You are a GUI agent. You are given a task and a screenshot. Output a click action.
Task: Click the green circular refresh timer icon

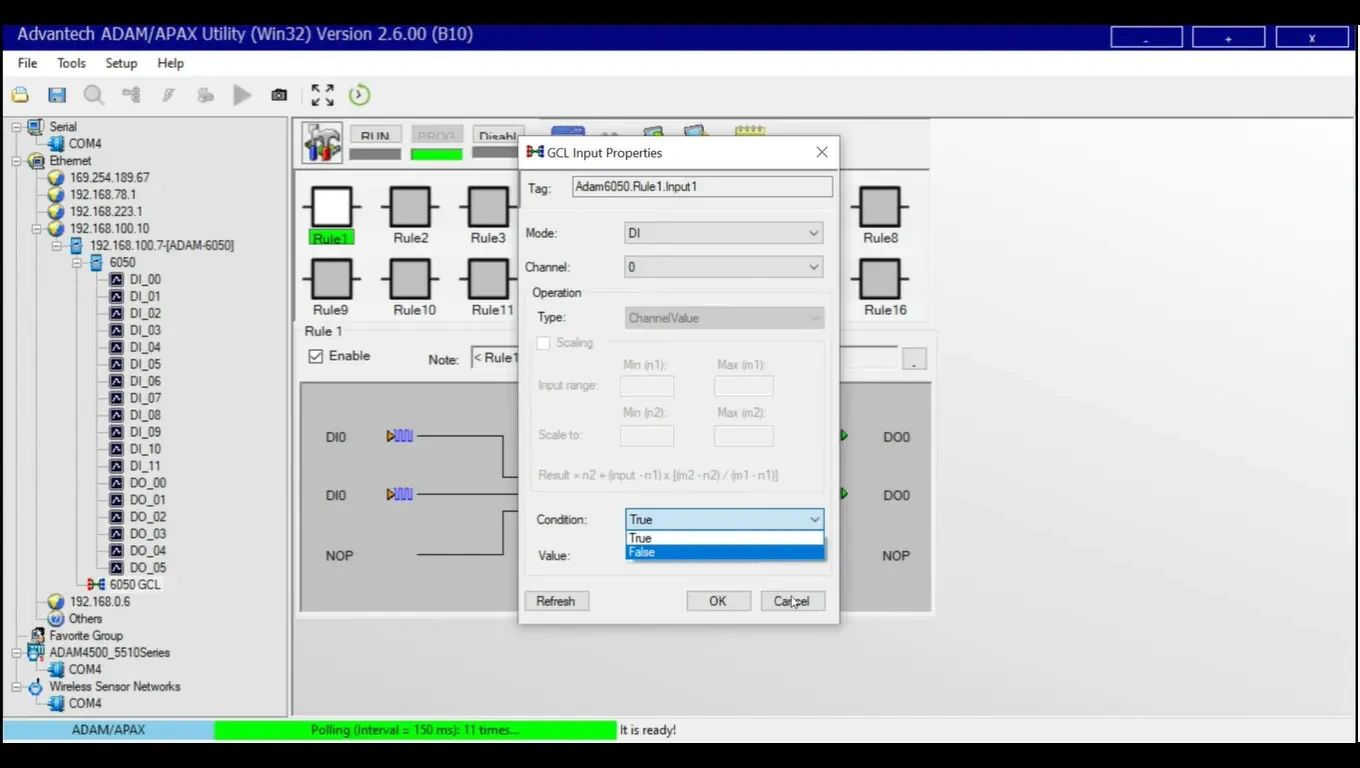pos(359,95)
